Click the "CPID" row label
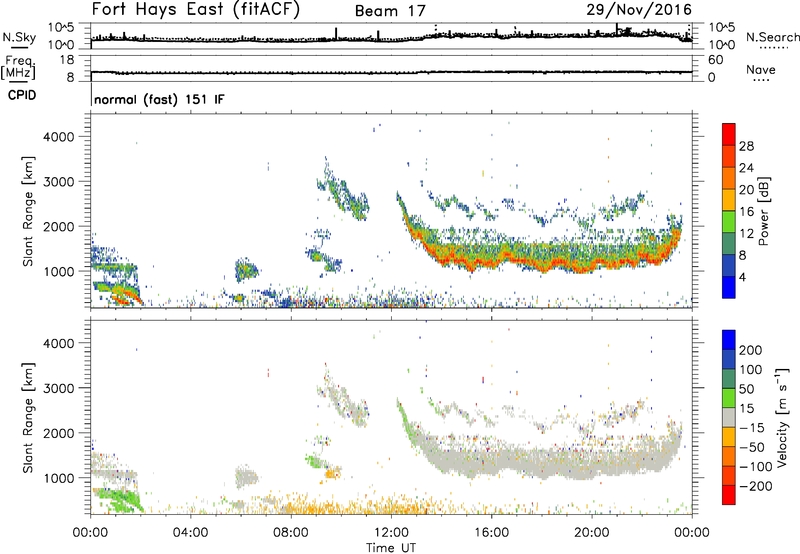800x554 pixels. coord(22,95)
